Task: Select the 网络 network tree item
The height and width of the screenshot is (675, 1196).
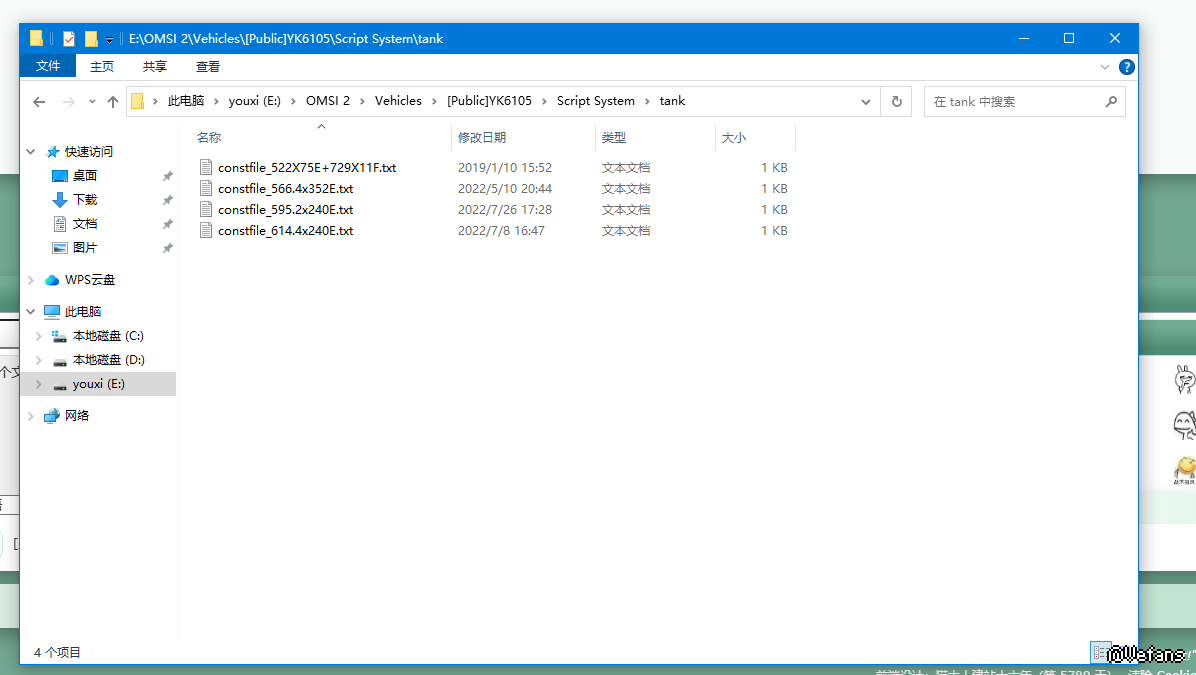Action: [x=77, y=416]
